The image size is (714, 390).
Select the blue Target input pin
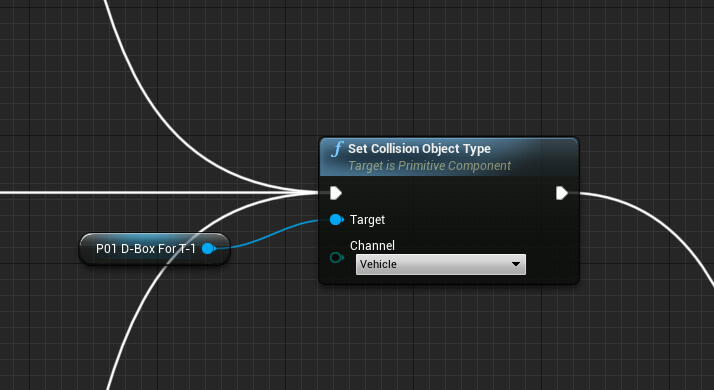(x=337, y=220)
